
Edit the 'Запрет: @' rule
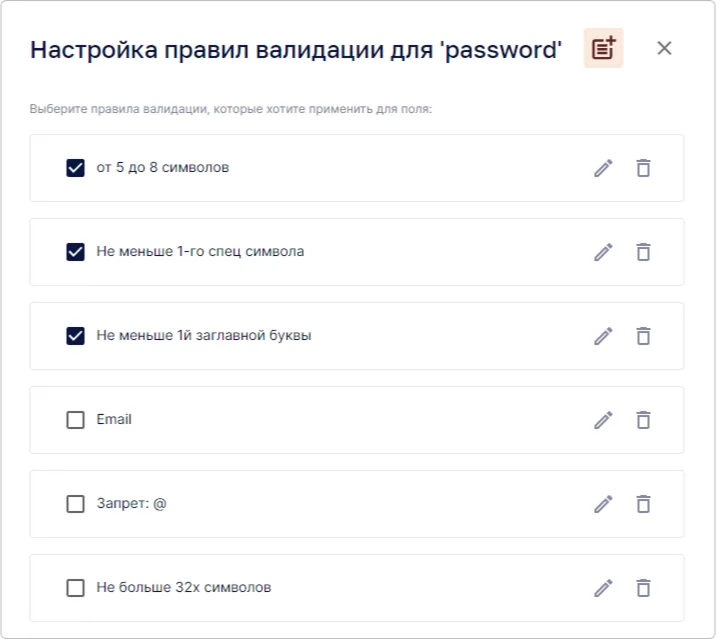click(603, 504)
